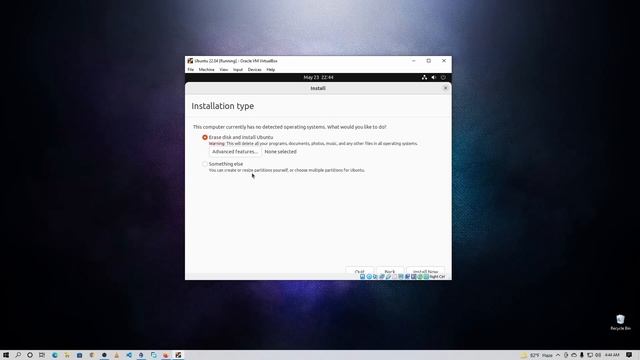This screenshot has width=640, height=360.
Task: Open the VirtualBox View menu
Action: (224, 70)
